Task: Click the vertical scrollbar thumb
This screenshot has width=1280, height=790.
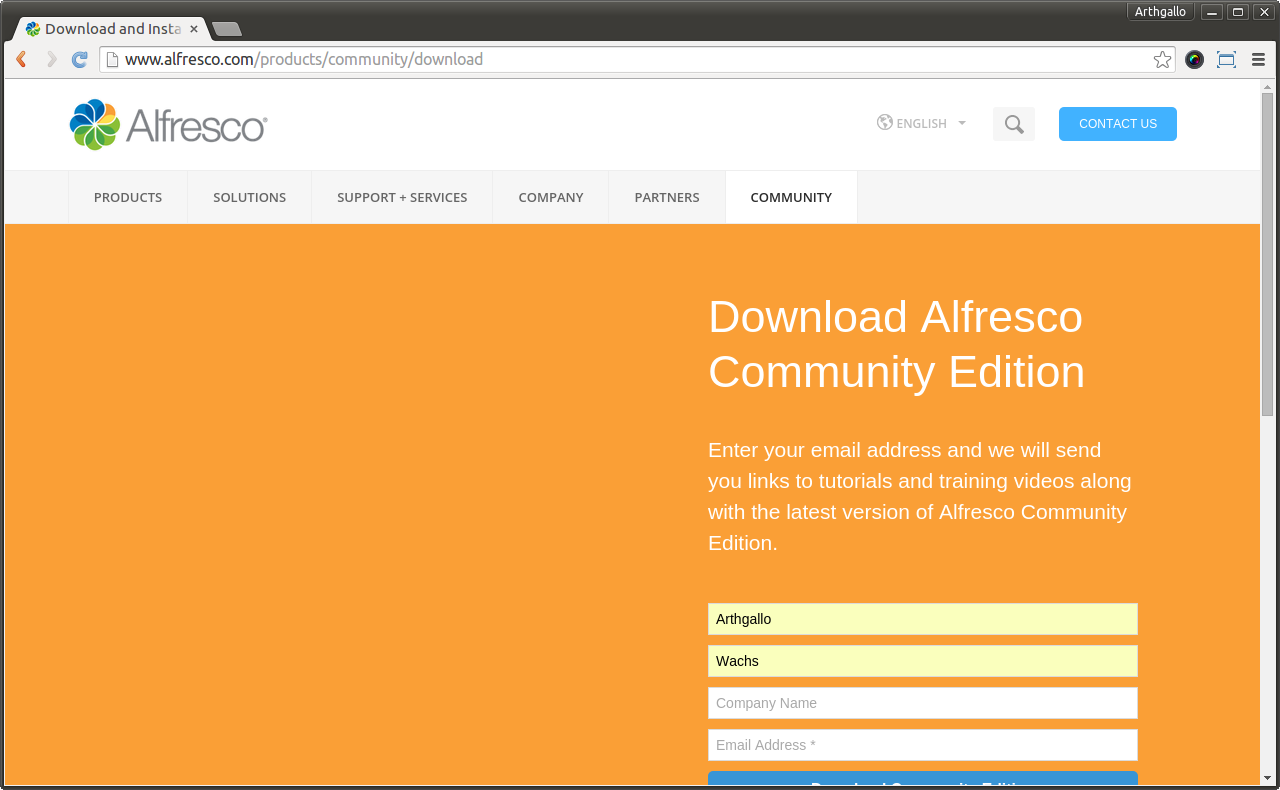Action: (x=1267, y=255)
